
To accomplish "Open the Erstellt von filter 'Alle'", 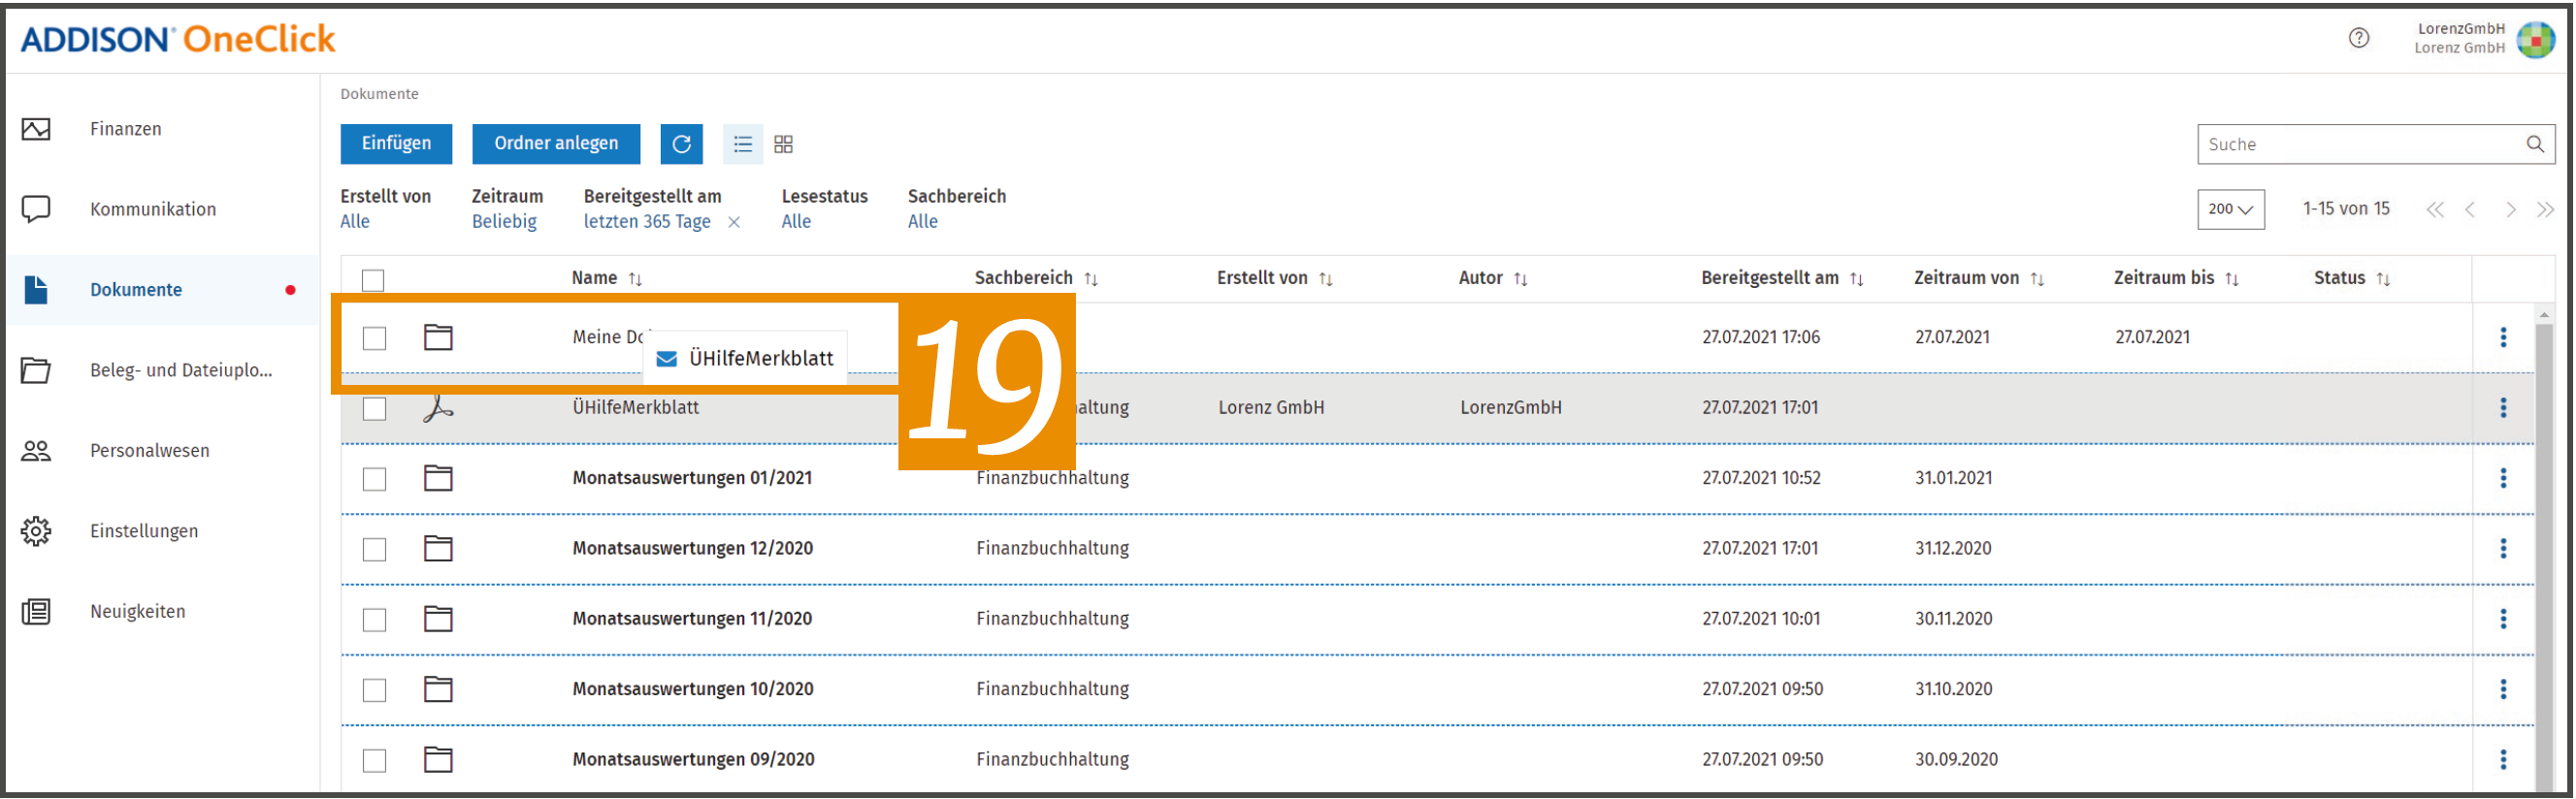I will (355, 222).
